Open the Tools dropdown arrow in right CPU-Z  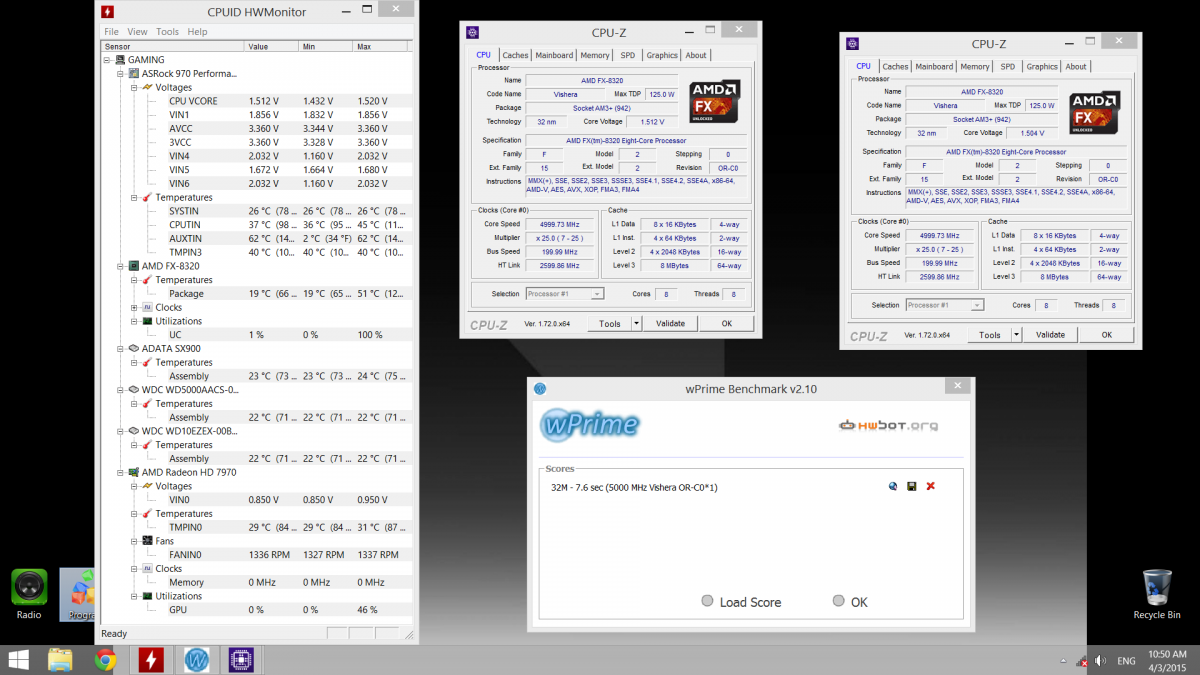tap(1016, 335)
